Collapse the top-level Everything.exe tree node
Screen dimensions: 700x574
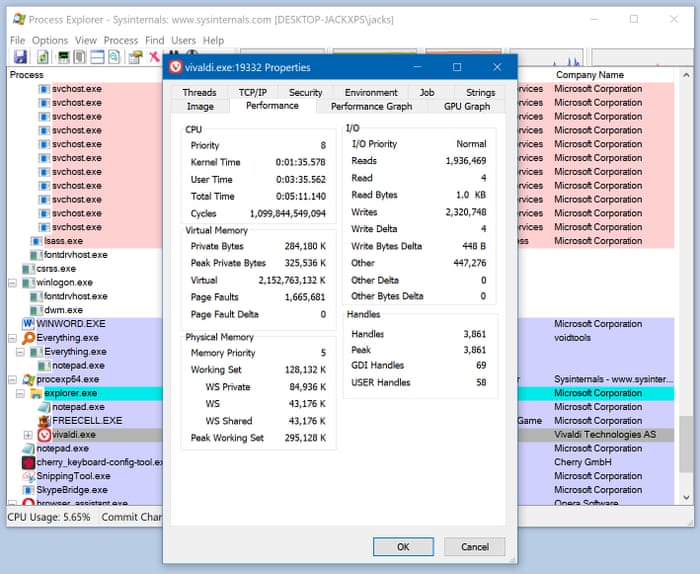[12, 338]
